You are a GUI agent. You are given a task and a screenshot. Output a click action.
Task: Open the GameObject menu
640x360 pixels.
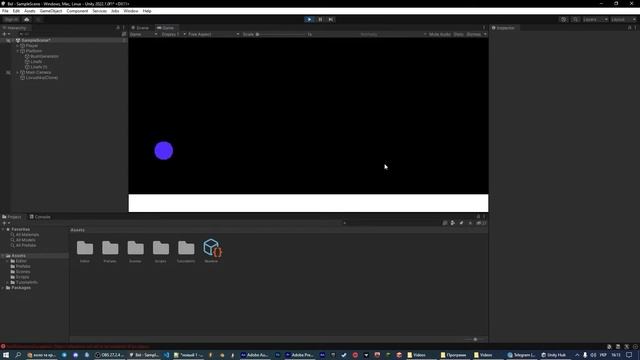pos(51,11)
